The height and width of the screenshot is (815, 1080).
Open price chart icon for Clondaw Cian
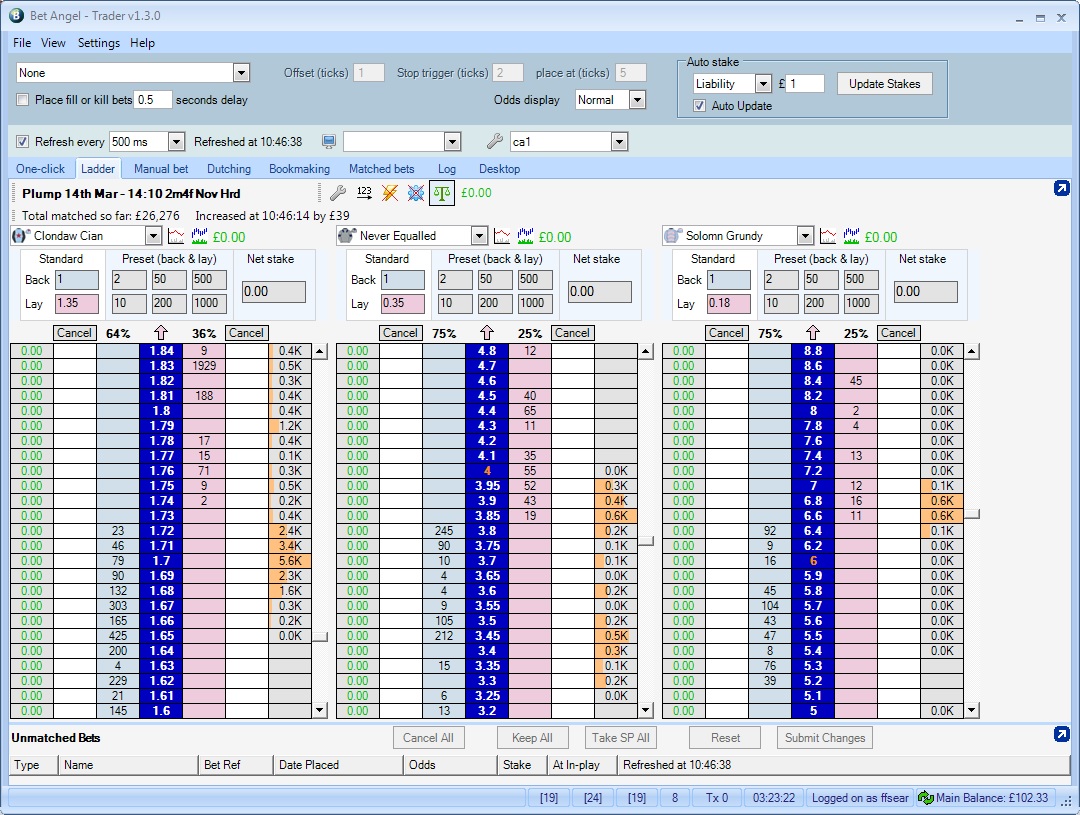(x=176, y=236)
